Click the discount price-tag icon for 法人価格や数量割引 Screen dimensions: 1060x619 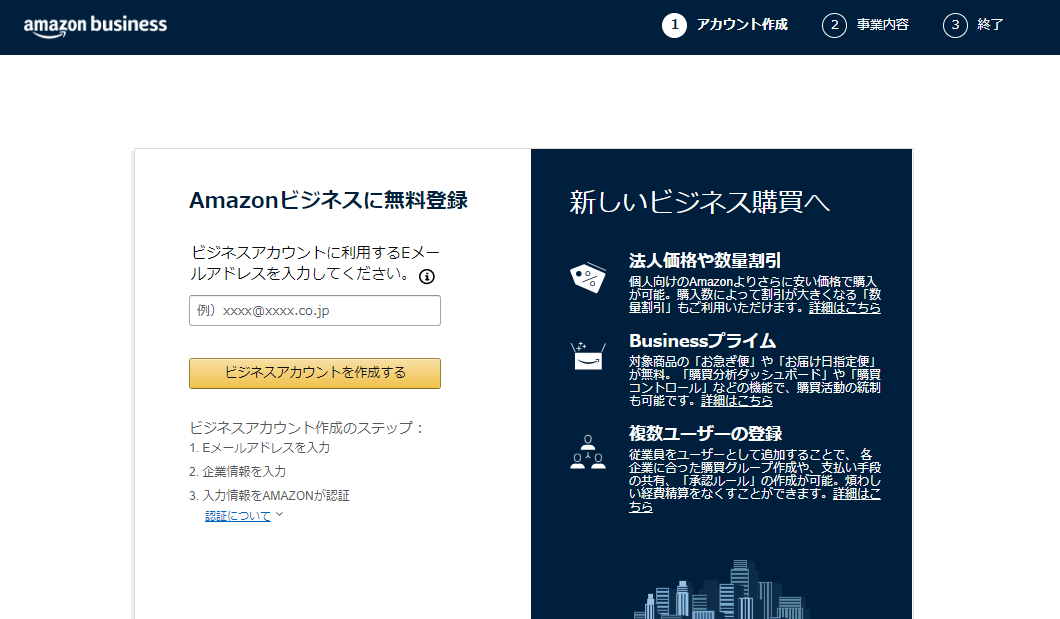[588, 276]
